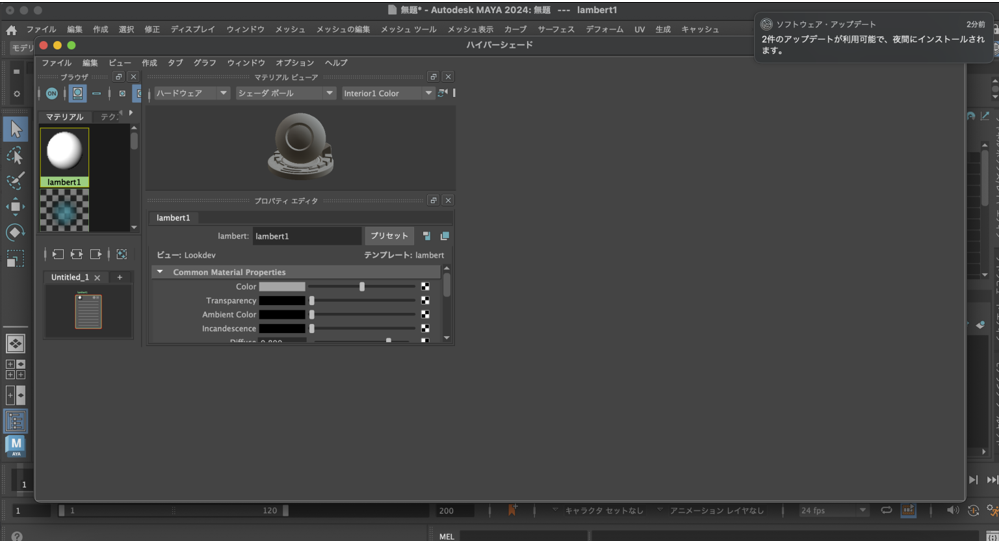Click the Material Viewer pause/update icon
The width and height of the screenshot is (999, 541).
443,93
